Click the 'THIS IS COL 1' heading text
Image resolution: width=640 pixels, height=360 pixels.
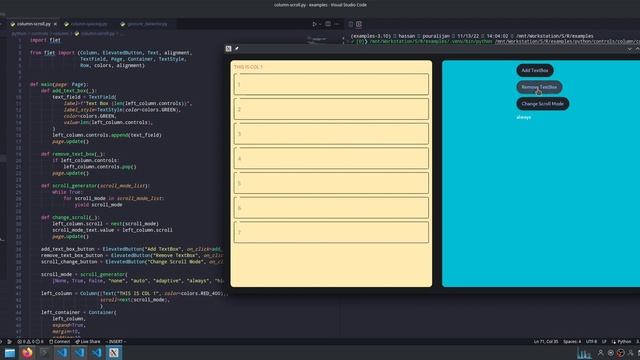[248, 67]
